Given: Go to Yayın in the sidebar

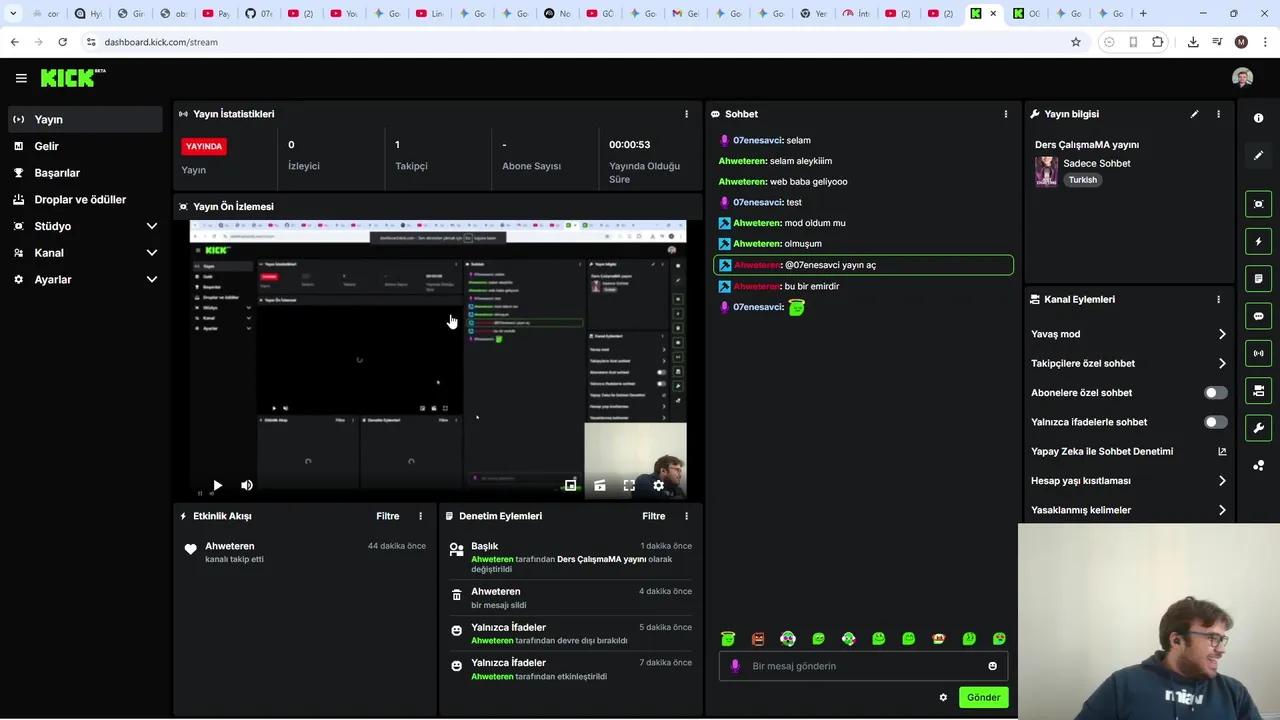Looking at the screenshot, I should 85,119.
